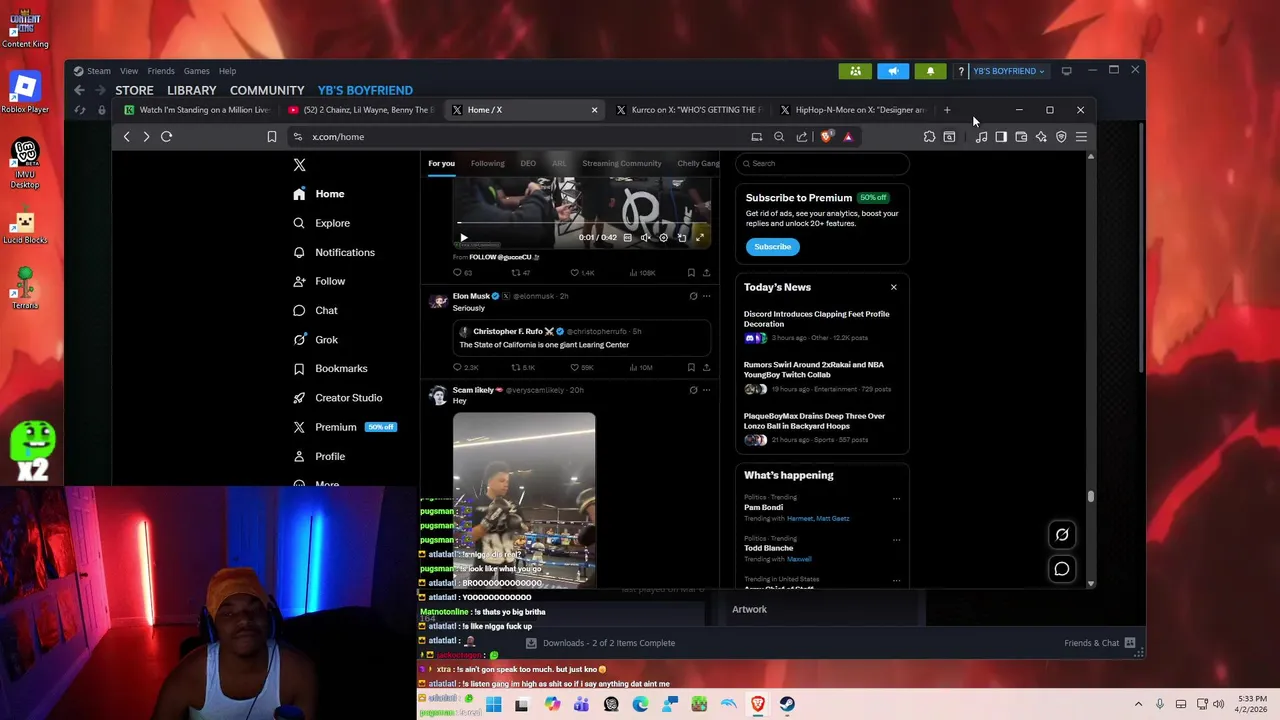Switch to Kurrco on X browser tab
Screen dimensions: 1280x720
(689, 110)
